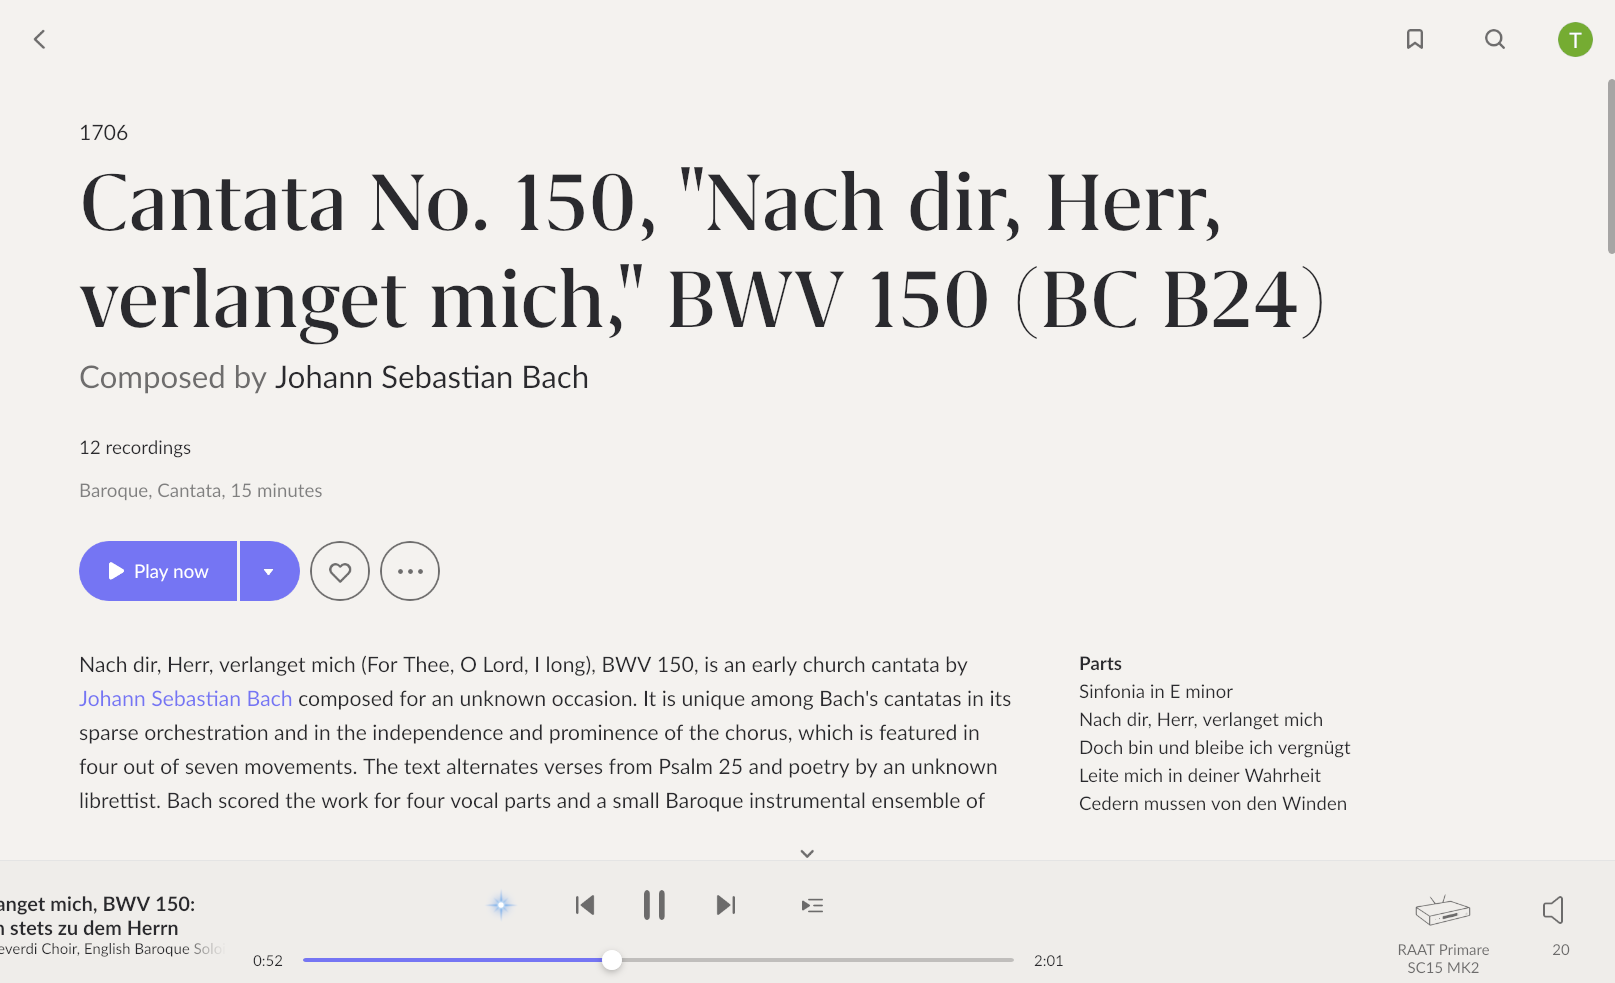Screen dimensions: 1615x983
Task: Open volume speaker control
Action: coord(1554,910)
